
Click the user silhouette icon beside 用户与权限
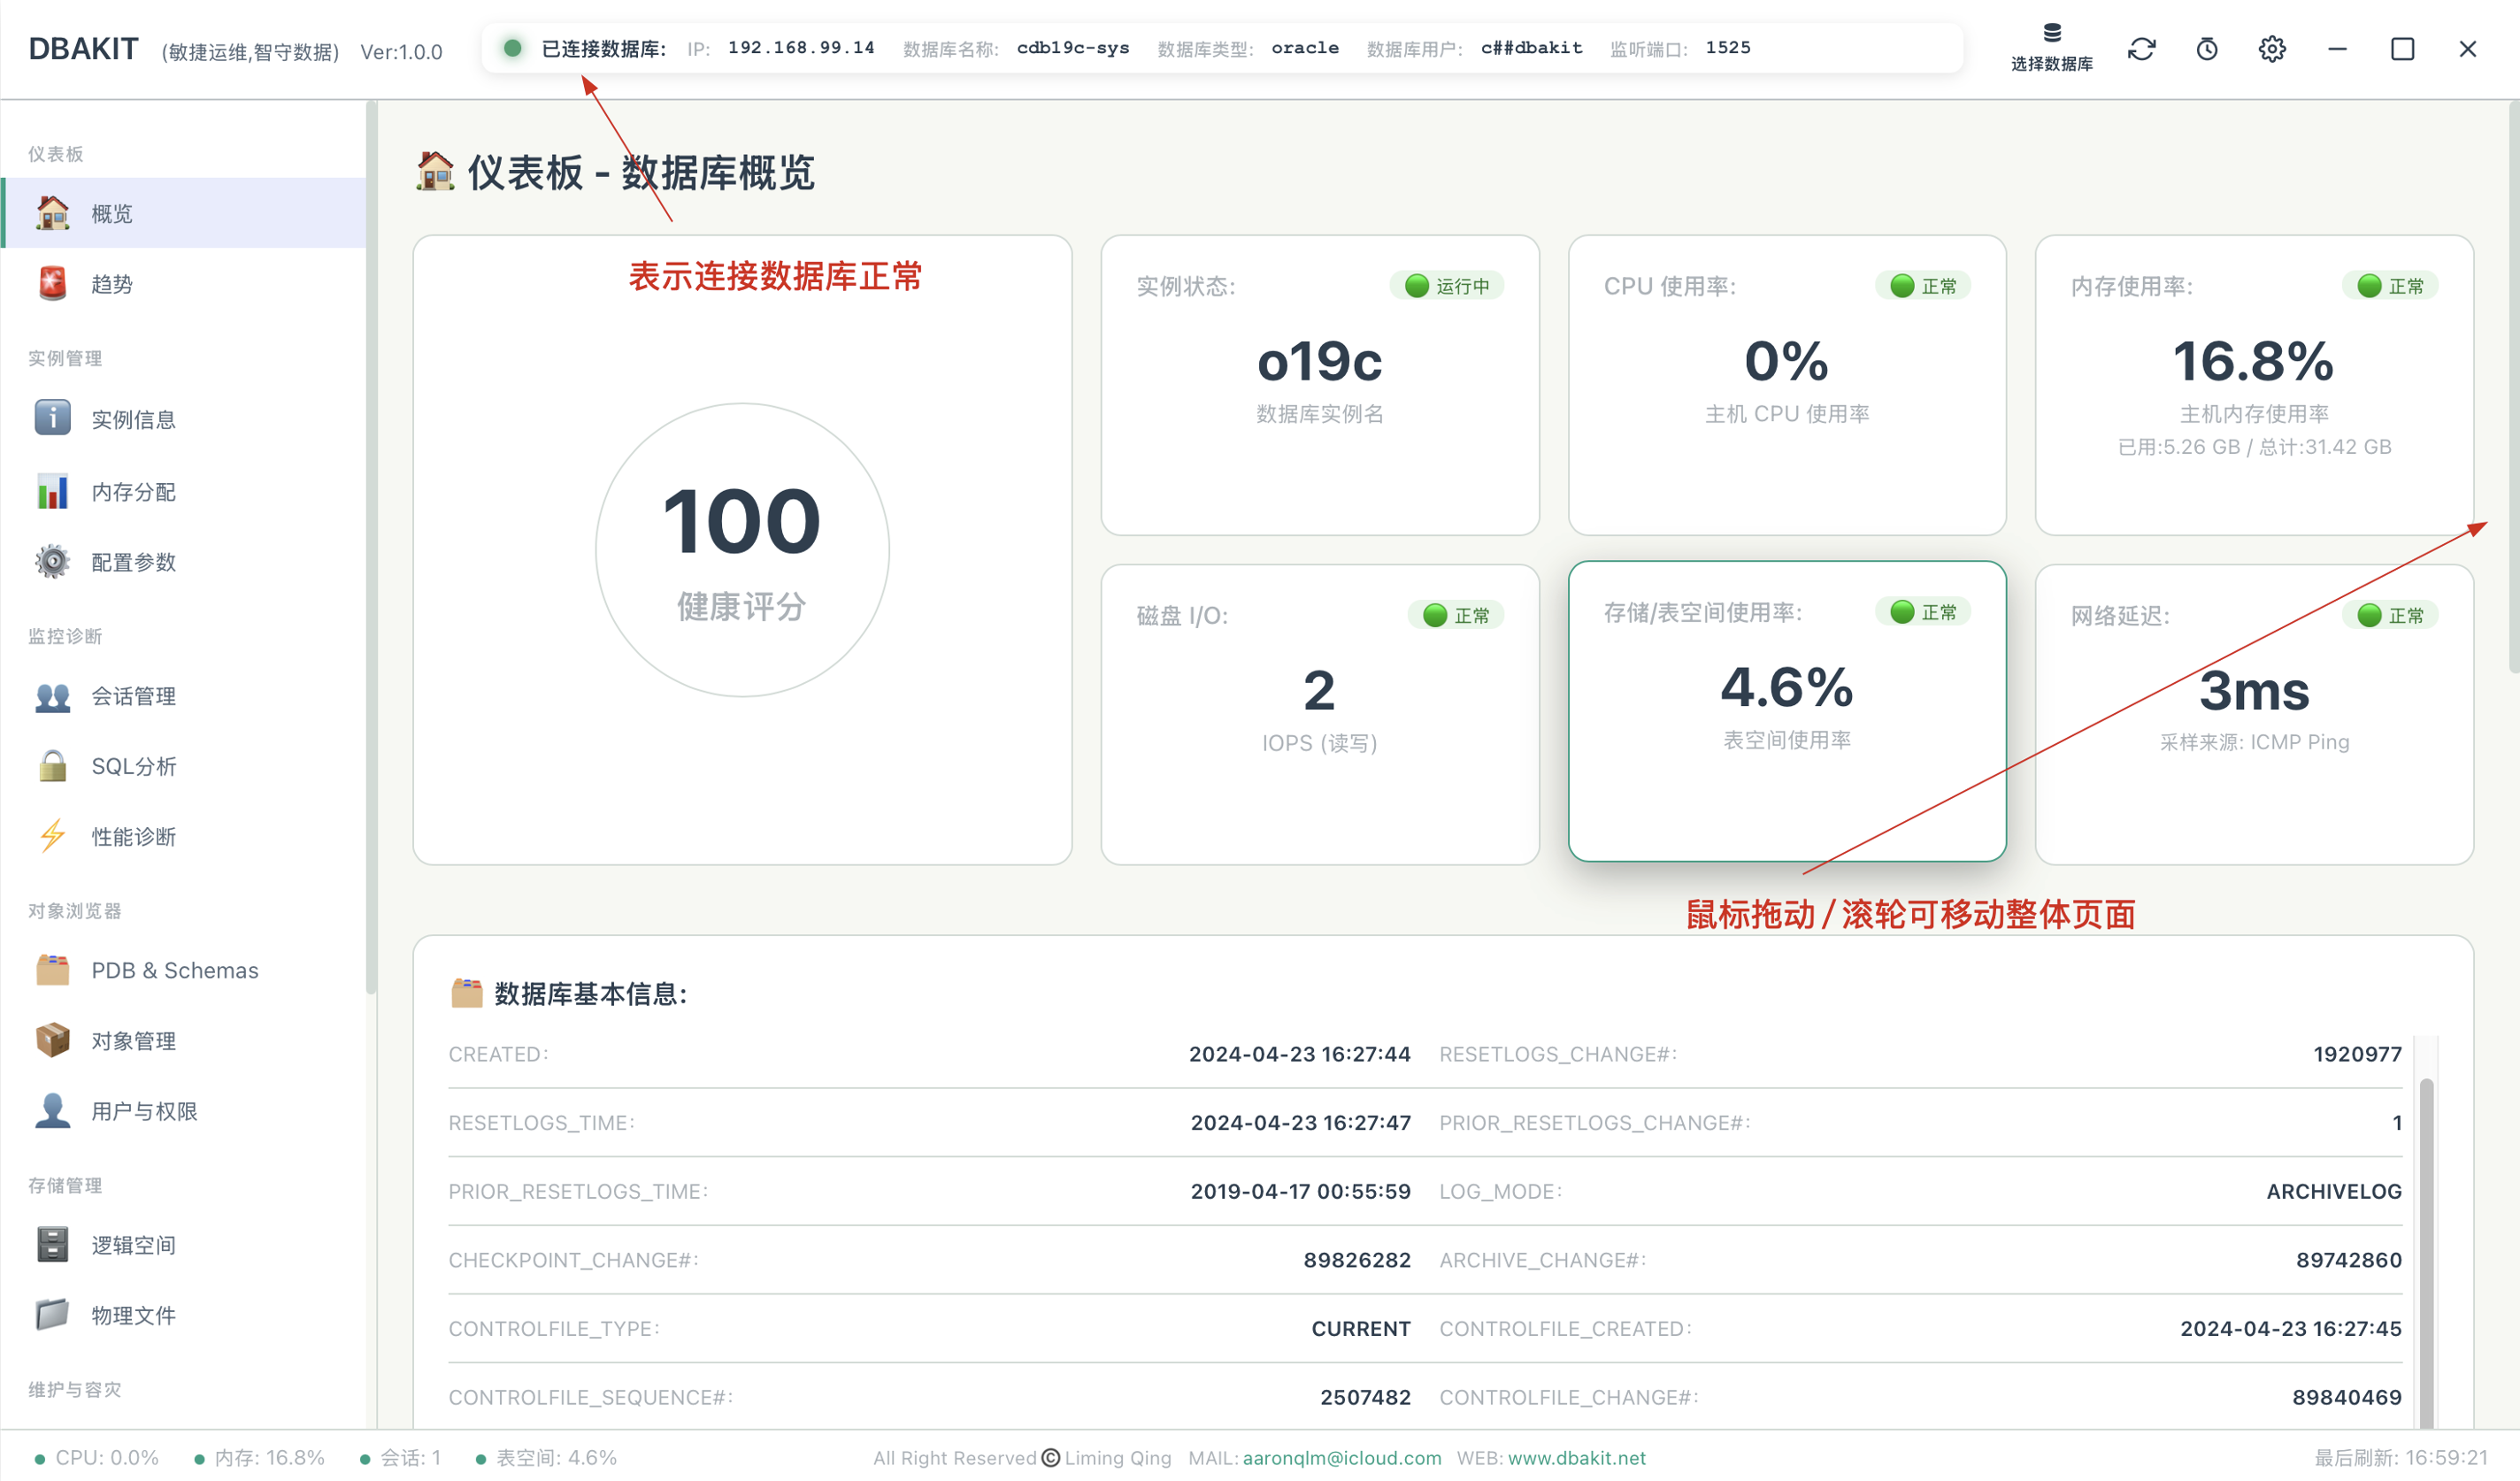pos(52,1110)
